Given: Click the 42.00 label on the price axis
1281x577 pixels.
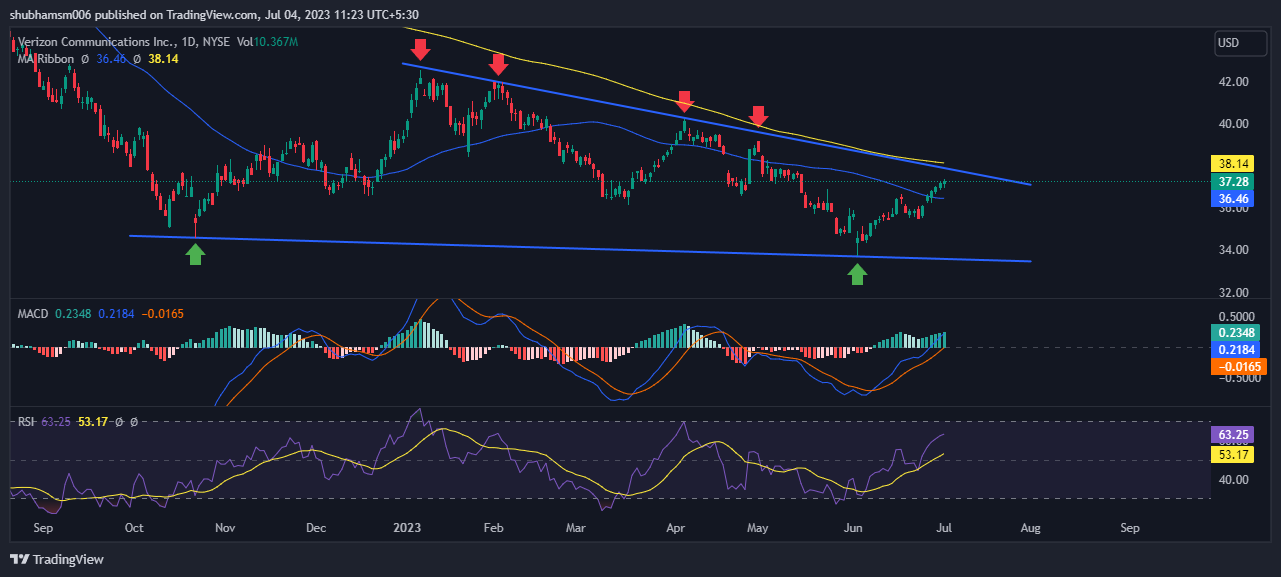Looking at the screenshot, I should [x=1234, y=82].
